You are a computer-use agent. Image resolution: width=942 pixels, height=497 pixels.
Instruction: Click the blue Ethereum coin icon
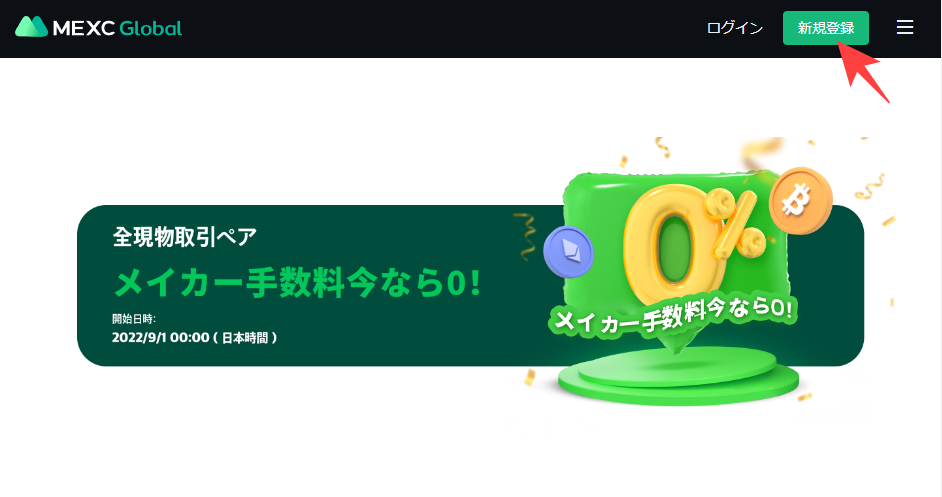[x=568, y=252]
